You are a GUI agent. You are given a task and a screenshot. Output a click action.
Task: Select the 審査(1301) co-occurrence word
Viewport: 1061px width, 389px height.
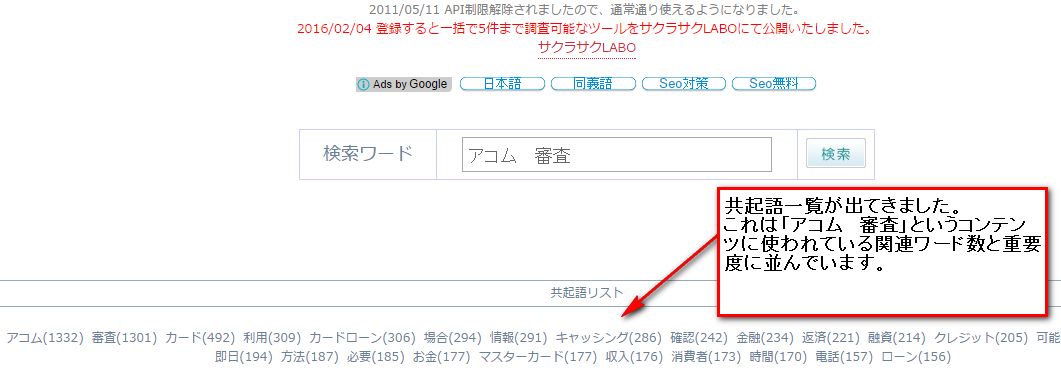coord(125,338)
